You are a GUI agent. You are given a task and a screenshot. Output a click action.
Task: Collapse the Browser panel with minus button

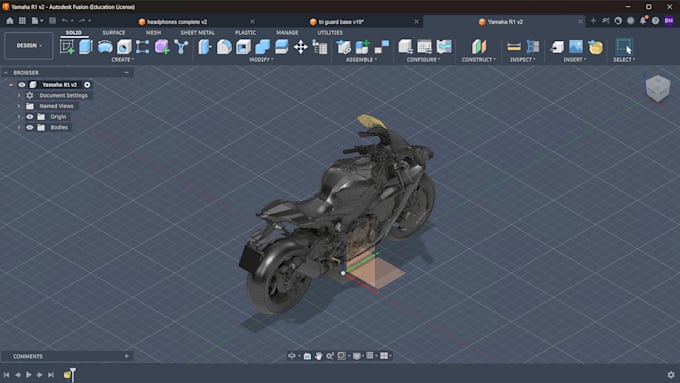coord(126,72)
